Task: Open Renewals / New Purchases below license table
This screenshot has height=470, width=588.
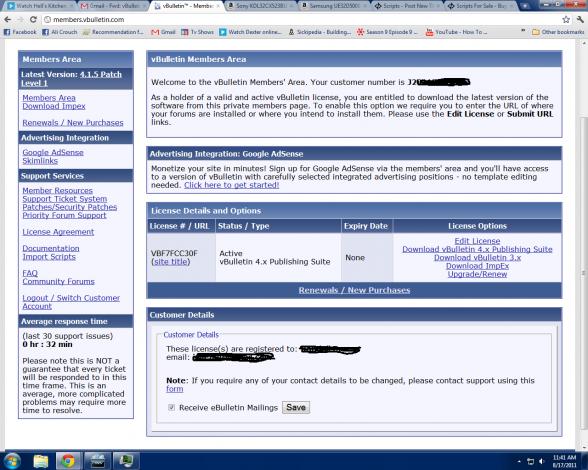Action: click(354, 290)
